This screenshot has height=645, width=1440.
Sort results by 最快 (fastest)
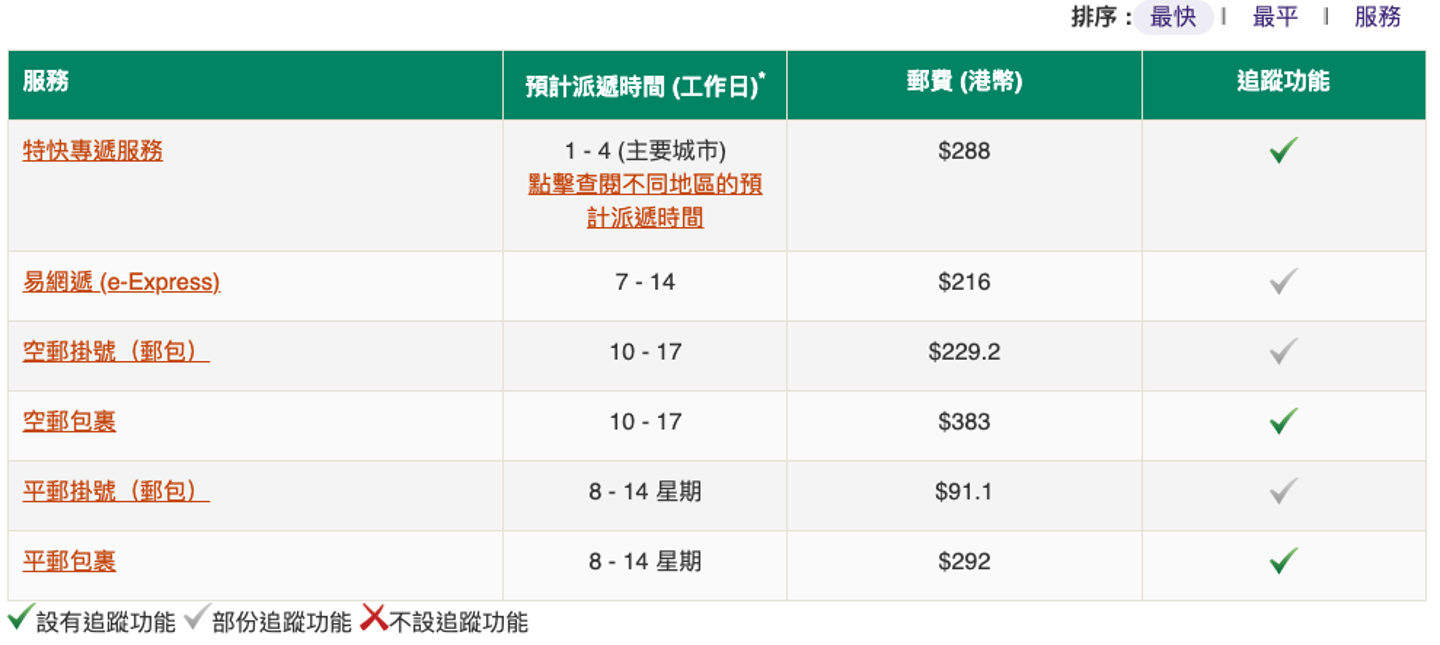pyautogui.click(x=1173, y=17)
